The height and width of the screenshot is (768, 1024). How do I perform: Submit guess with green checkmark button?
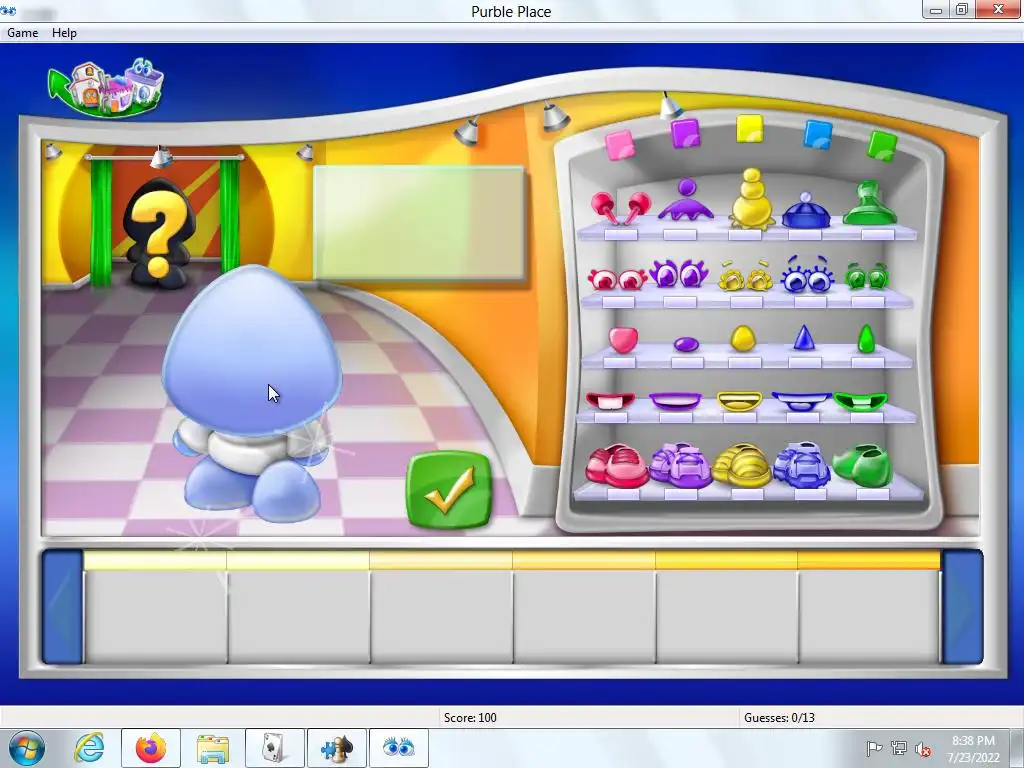coord(449,489)
